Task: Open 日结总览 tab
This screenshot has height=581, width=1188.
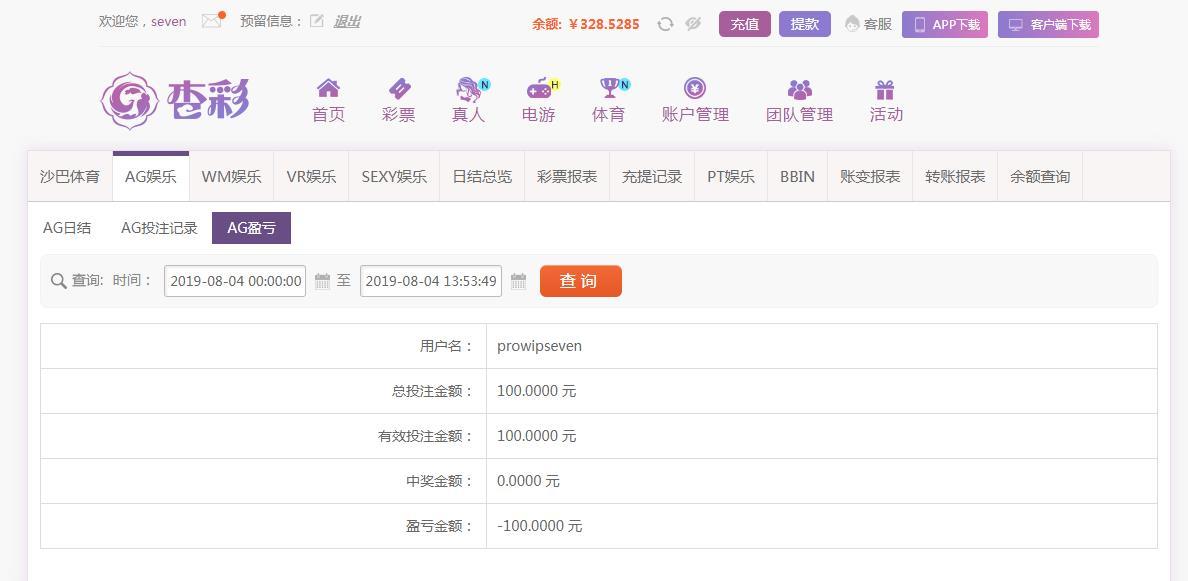Action: [x=482, y=176]
